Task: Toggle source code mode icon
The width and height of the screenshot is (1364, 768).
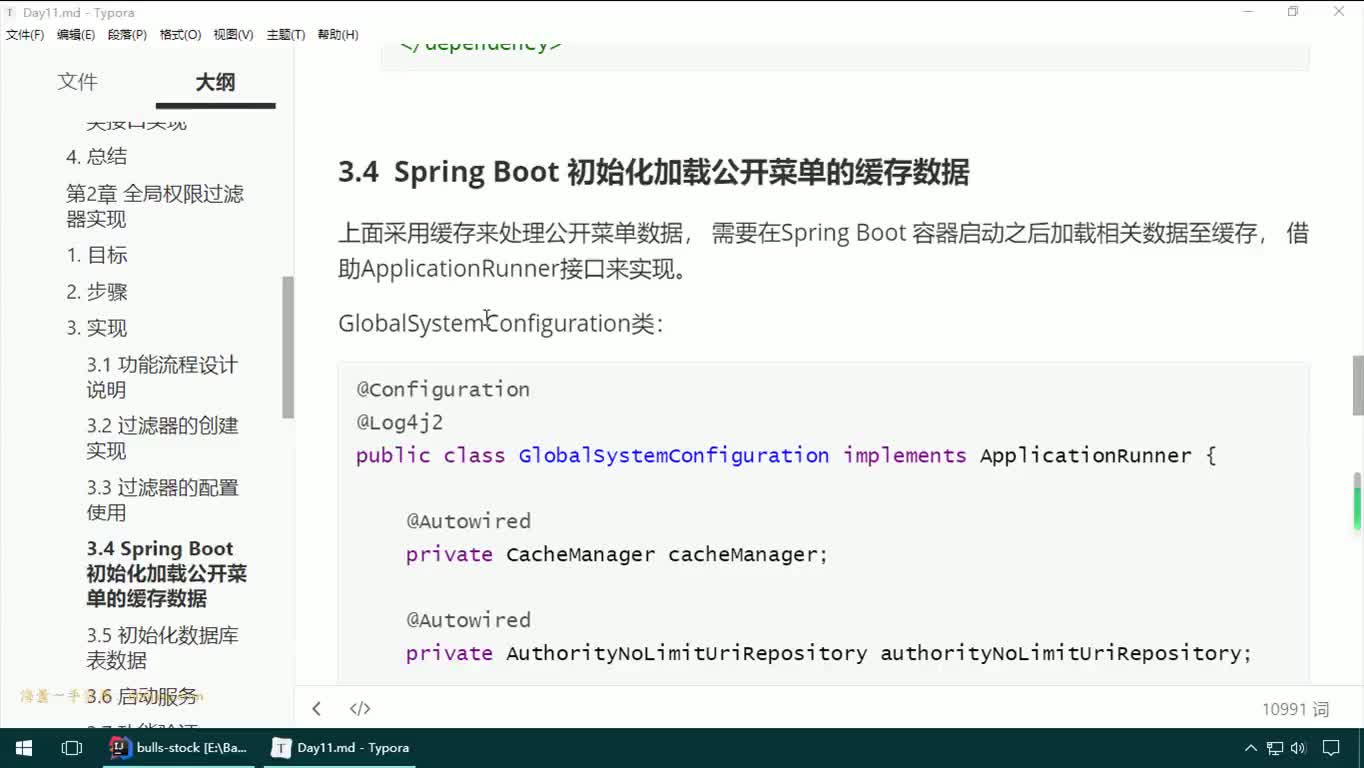Action: [x=360, y=709]
